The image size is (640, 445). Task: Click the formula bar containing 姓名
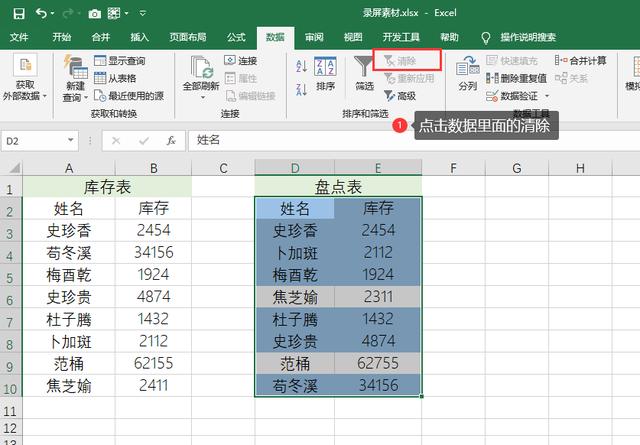(414, 141)
